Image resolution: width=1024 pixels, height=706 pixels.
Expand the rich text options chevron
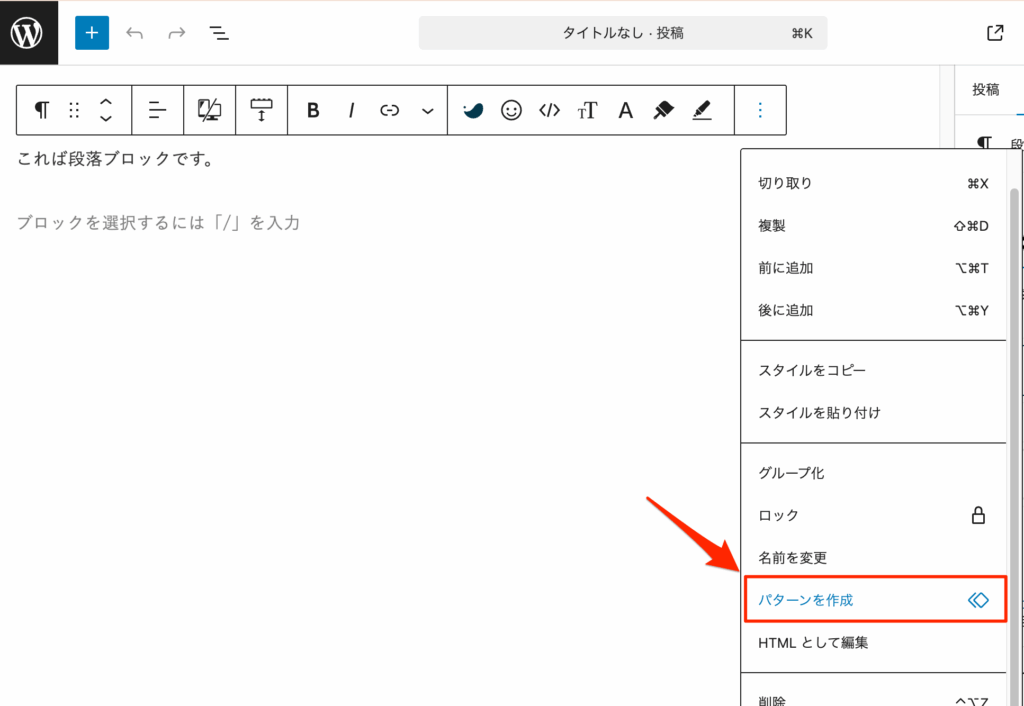coord(427,110)
